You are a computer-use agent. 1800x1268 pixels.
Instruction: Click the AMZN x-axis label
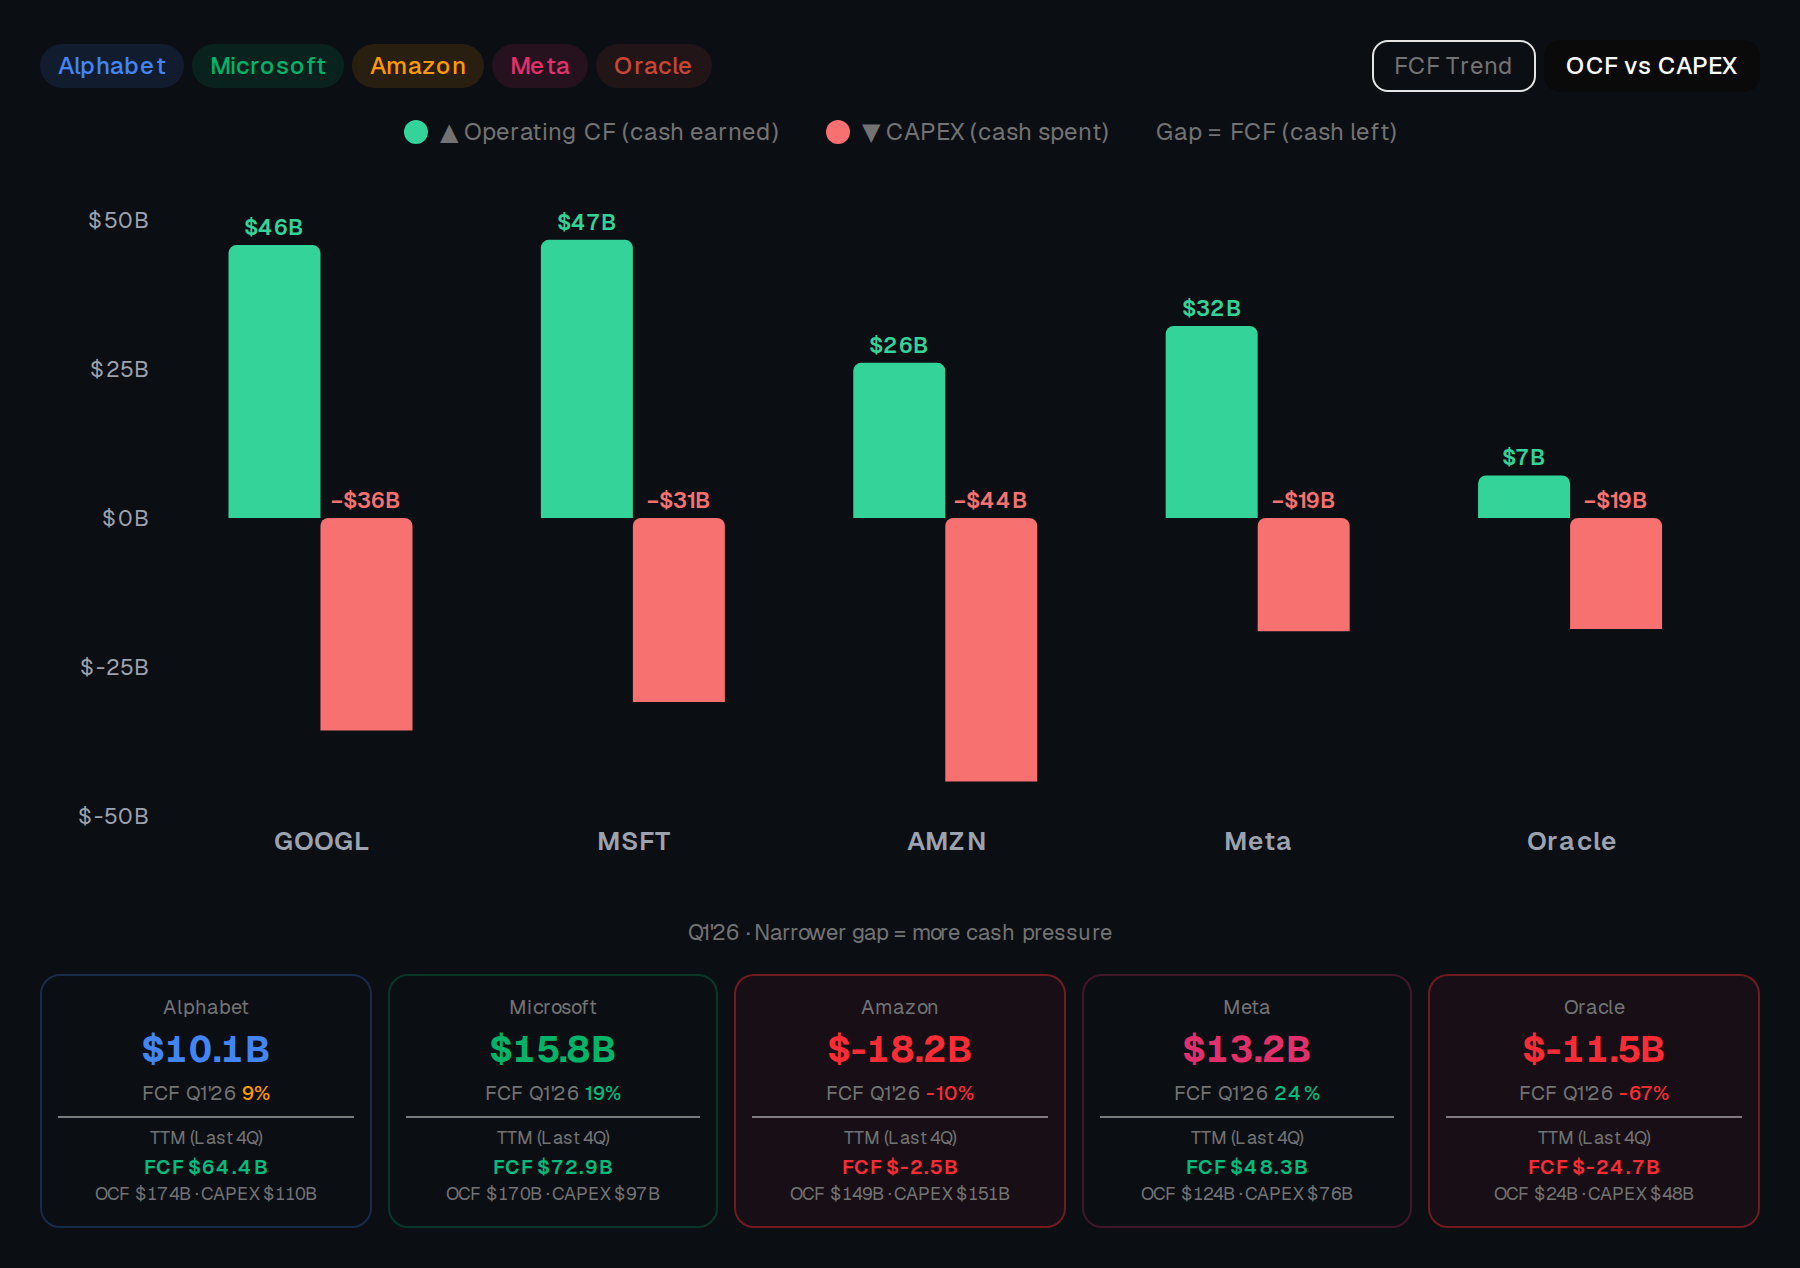946,841
